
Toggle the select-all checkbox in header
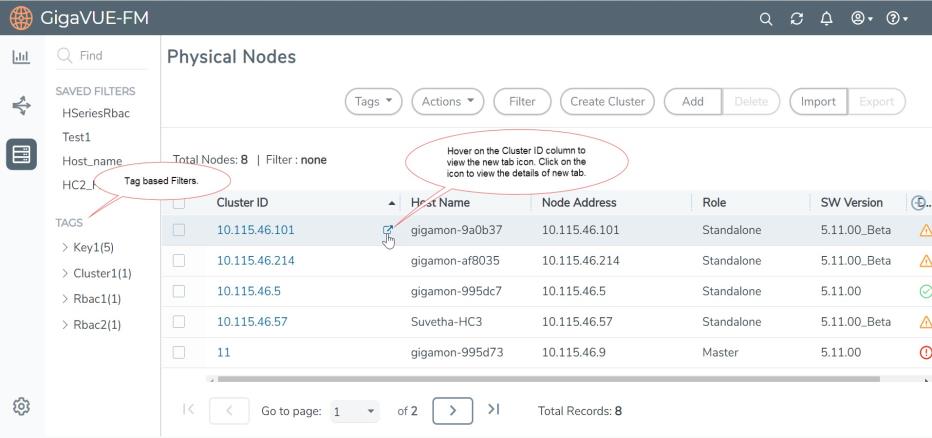pos(179,203)
